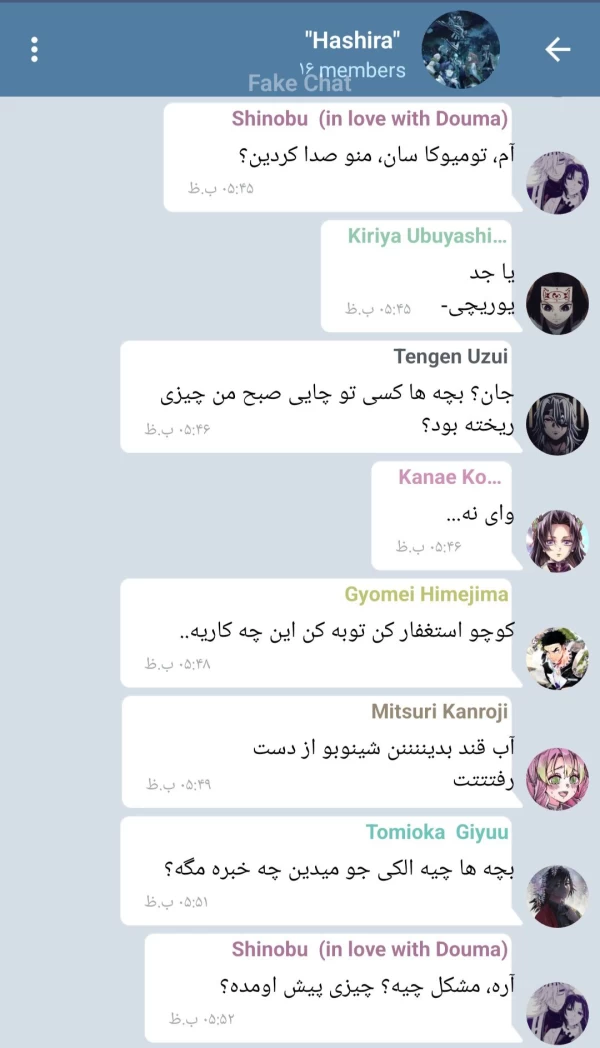Open Mitsuri Kanroji's pink-haired avatar
This screenshot has width=600, height=1048.
click(557, 779)
